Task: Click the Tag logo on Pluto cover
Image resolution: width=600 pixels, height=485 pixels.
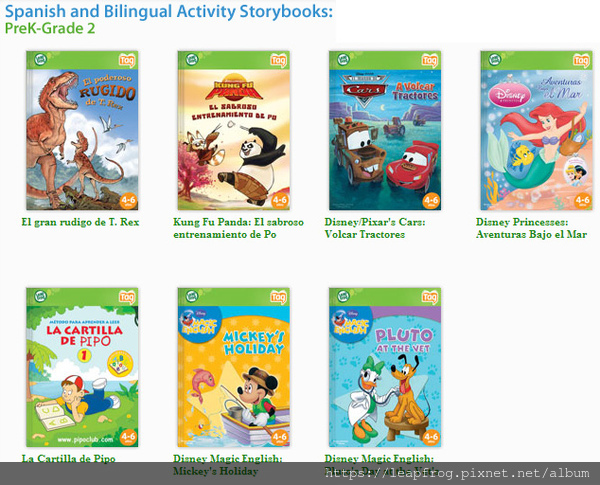Action: click(430, 297)
